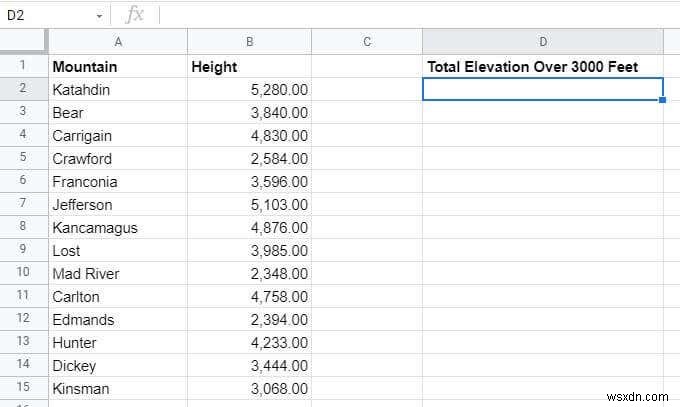Click the Mountain header cell

(x=118, y=67)
